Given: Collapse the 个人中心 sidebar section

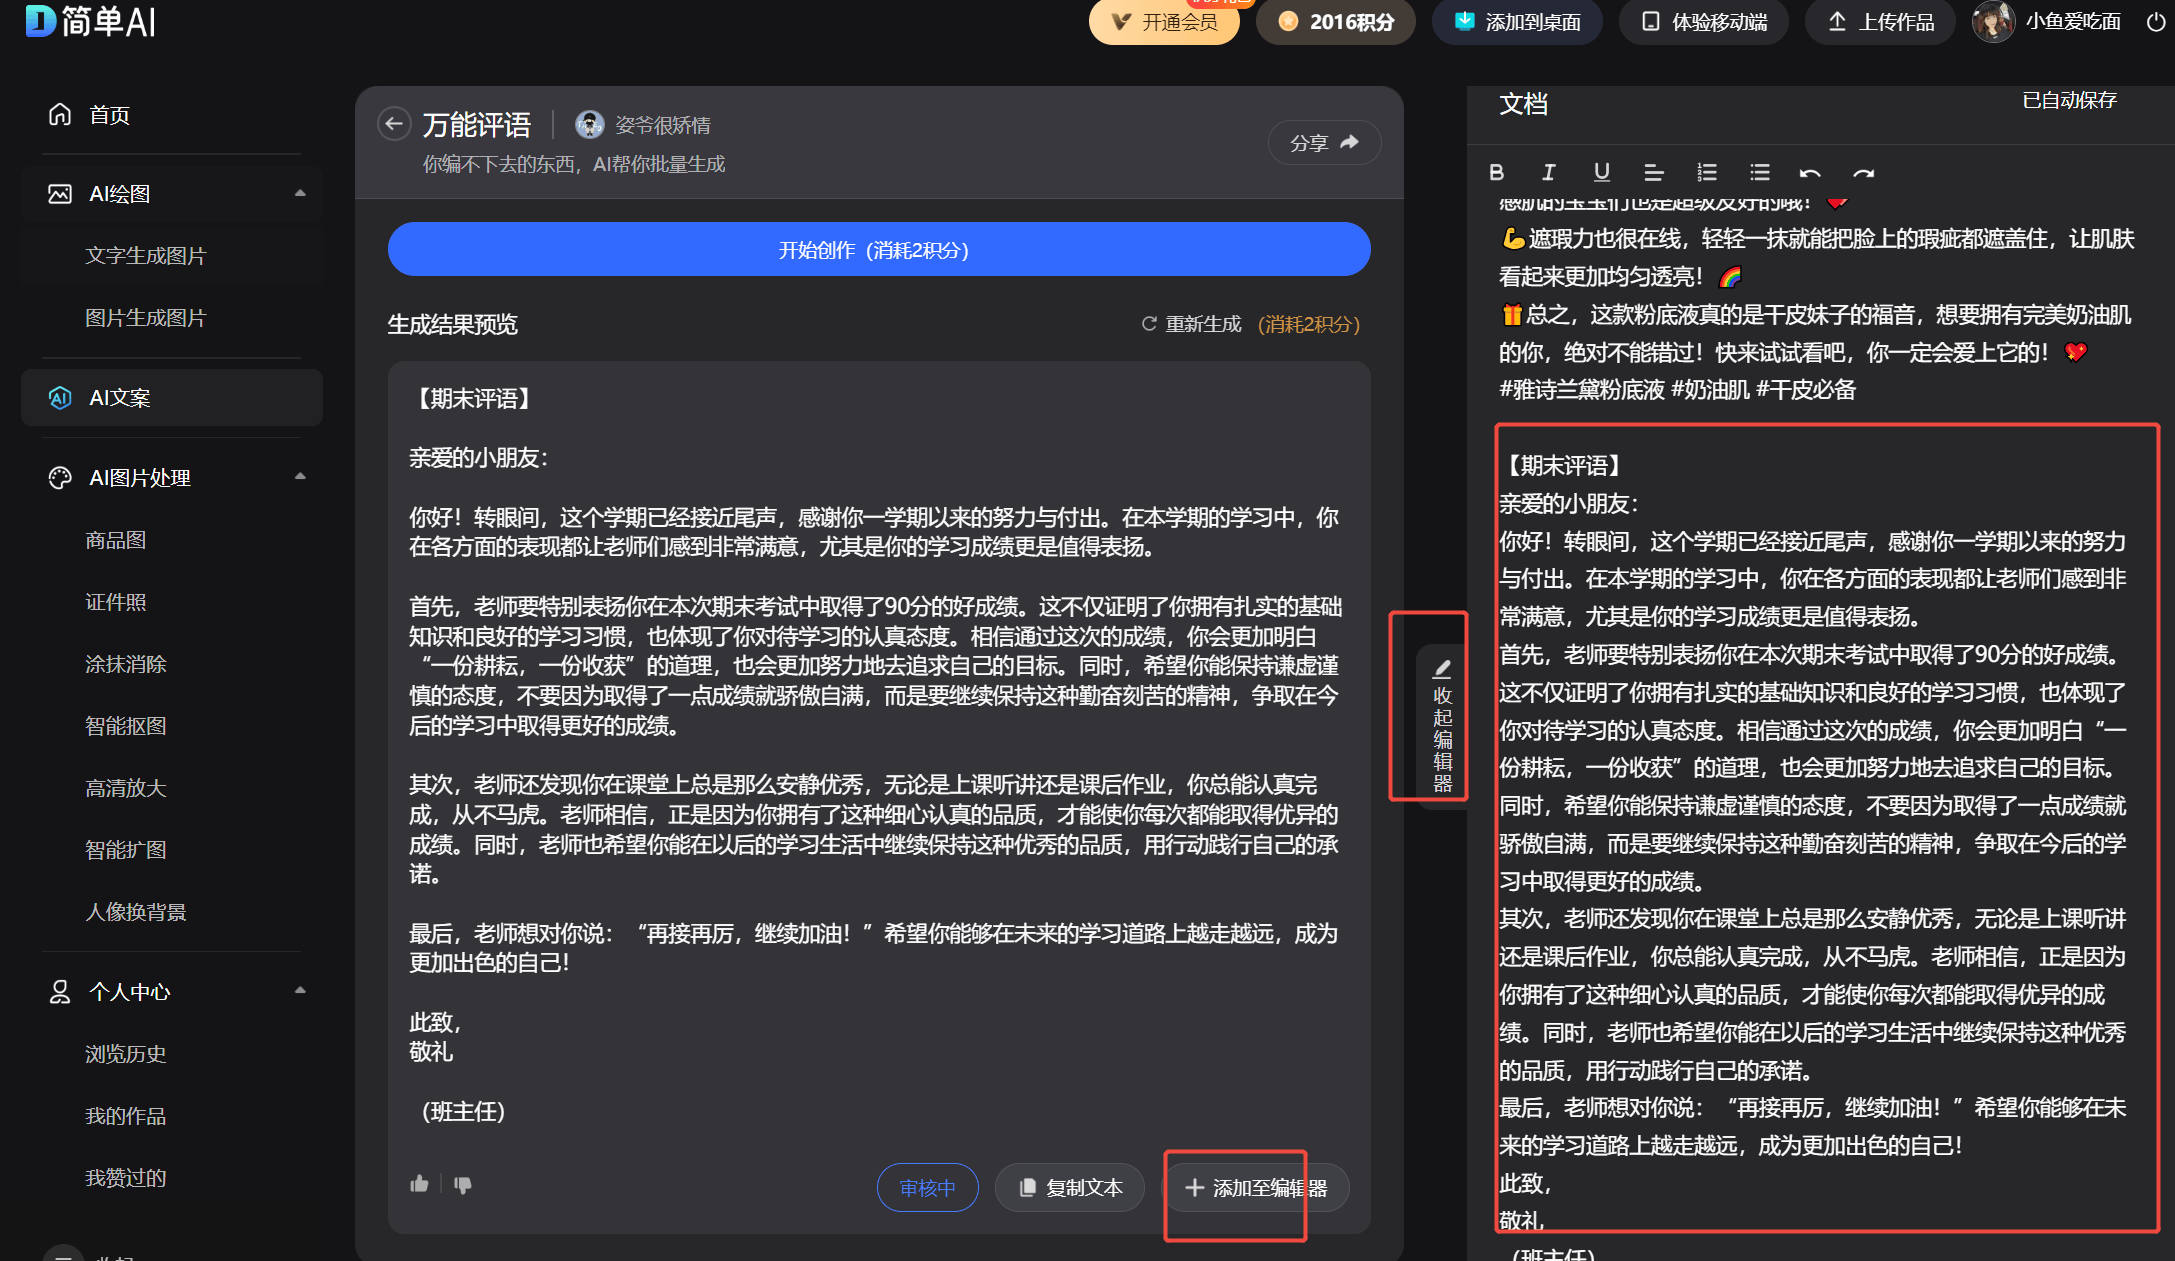Looking at the screenshot, I should click(x=299, y=991).
